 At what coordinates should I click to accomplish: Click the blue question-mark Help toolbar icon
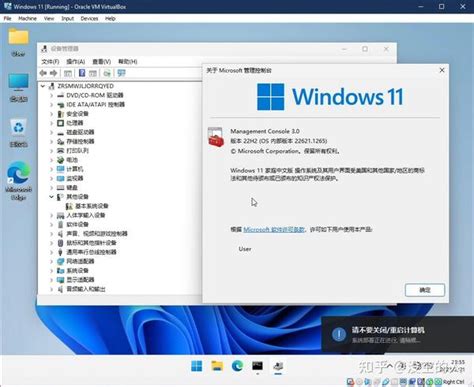(82, 73)
